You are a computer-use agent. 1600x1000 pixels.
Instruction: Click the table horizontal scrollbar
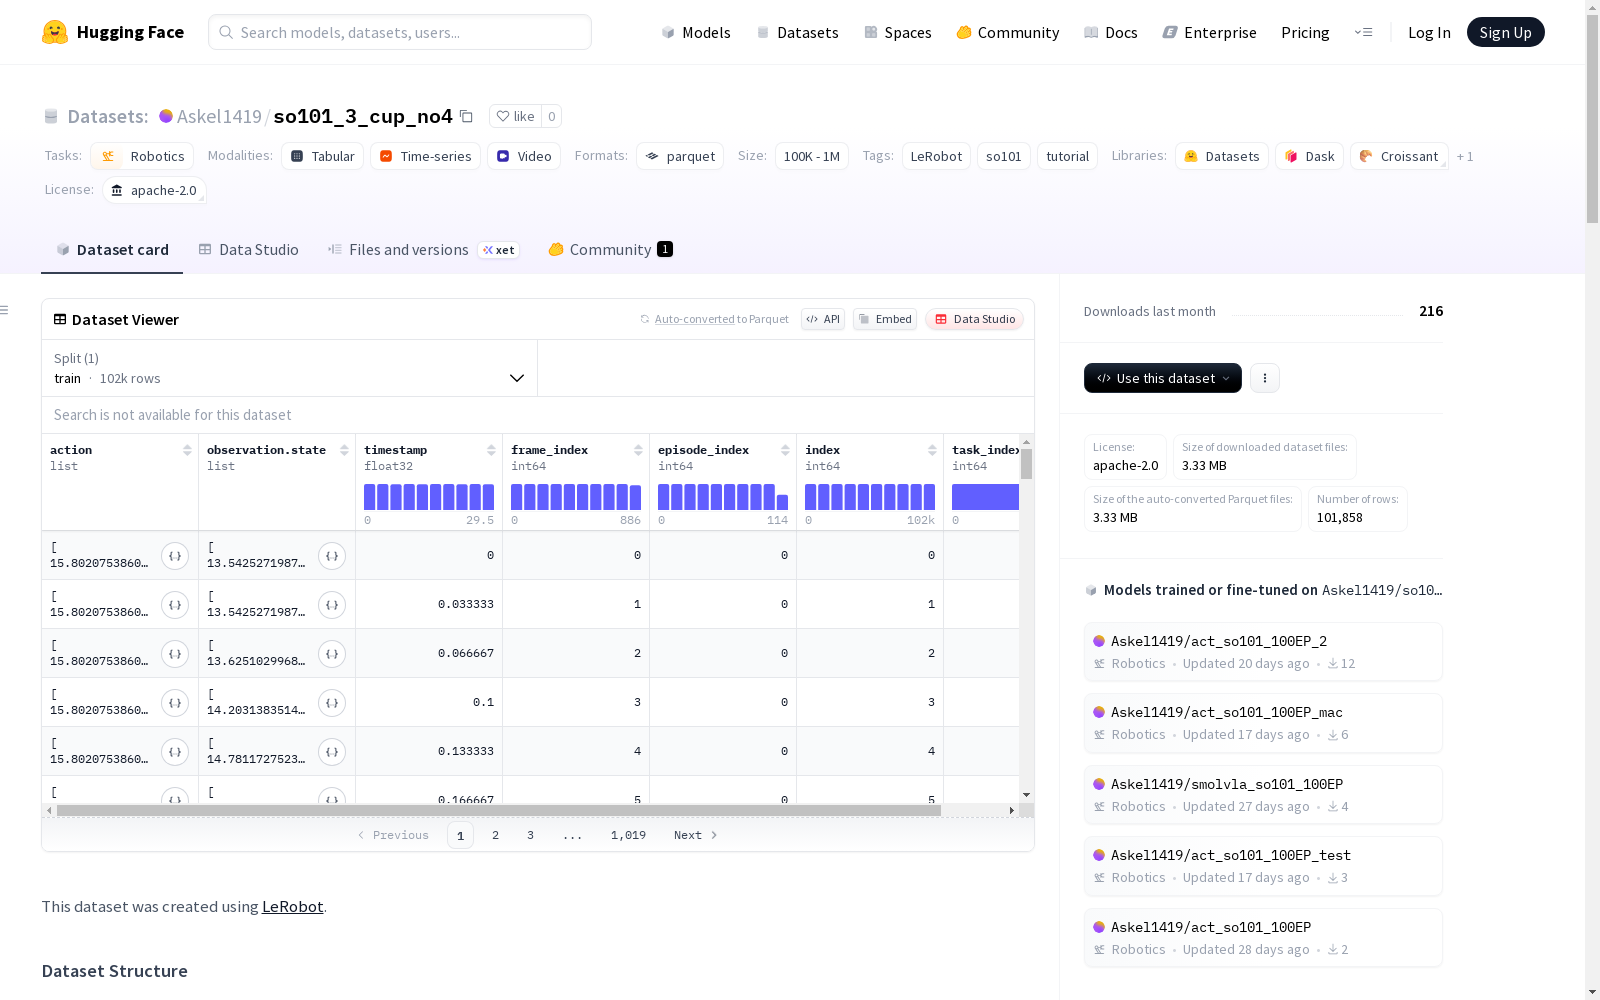(499, 810)
